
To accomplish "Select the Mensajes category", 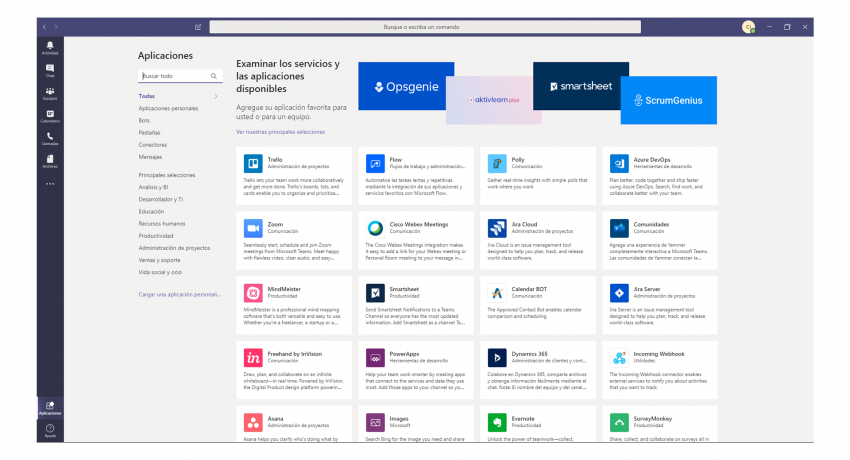I will (x=150, y=157).
